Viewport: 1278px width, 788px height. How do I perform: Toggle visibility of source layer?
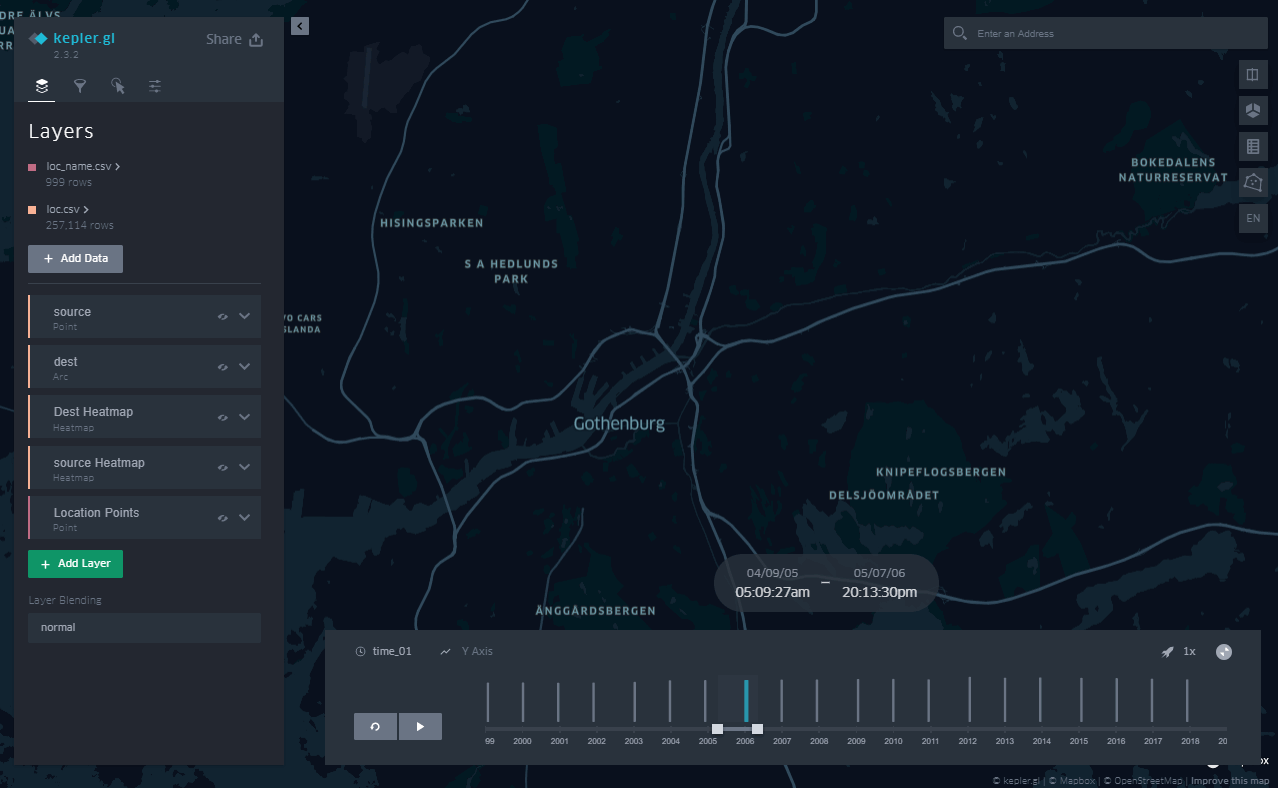coord(223,316)
